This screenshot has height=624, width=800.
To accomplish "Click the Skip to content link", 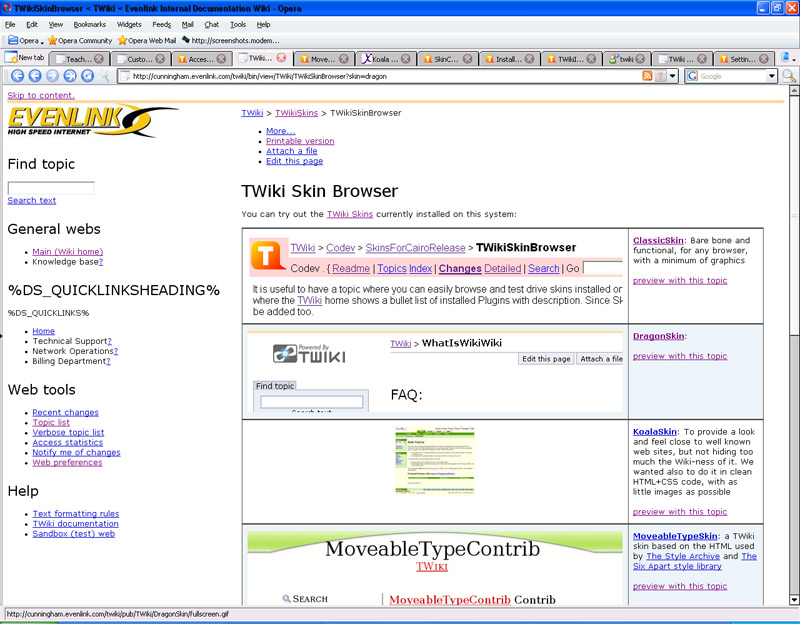I will (41, 95).
